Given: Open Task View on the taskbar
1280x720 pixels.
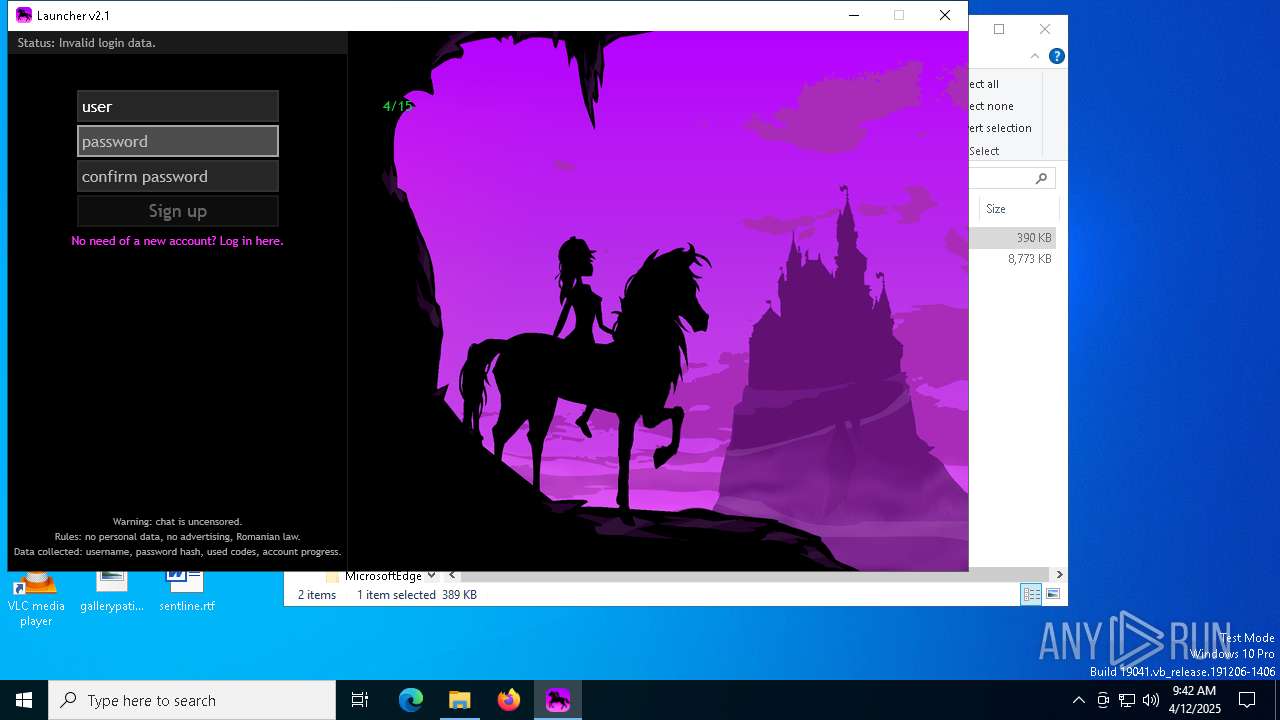Looking at the screenshot, I should coord(360,700).
